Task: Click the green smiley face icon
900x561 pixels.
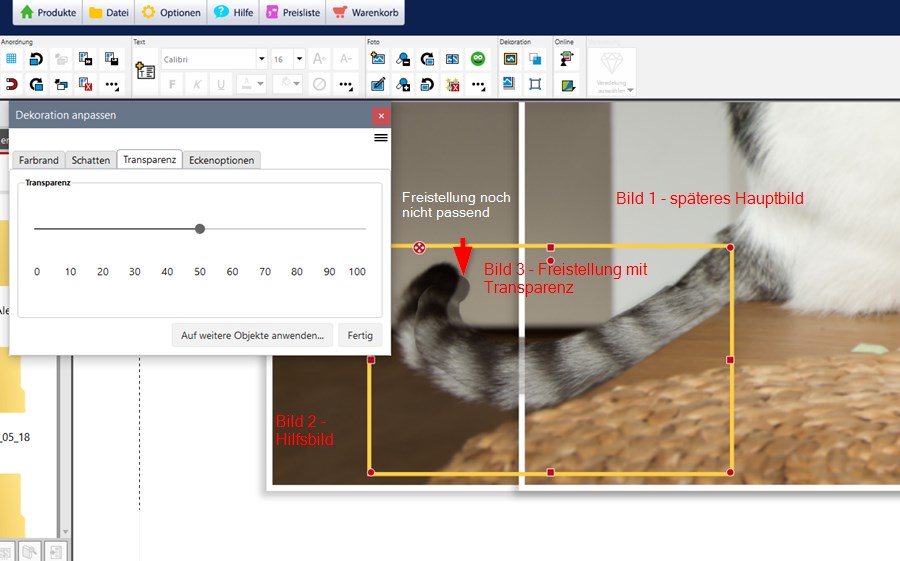Action: point(478,59)
